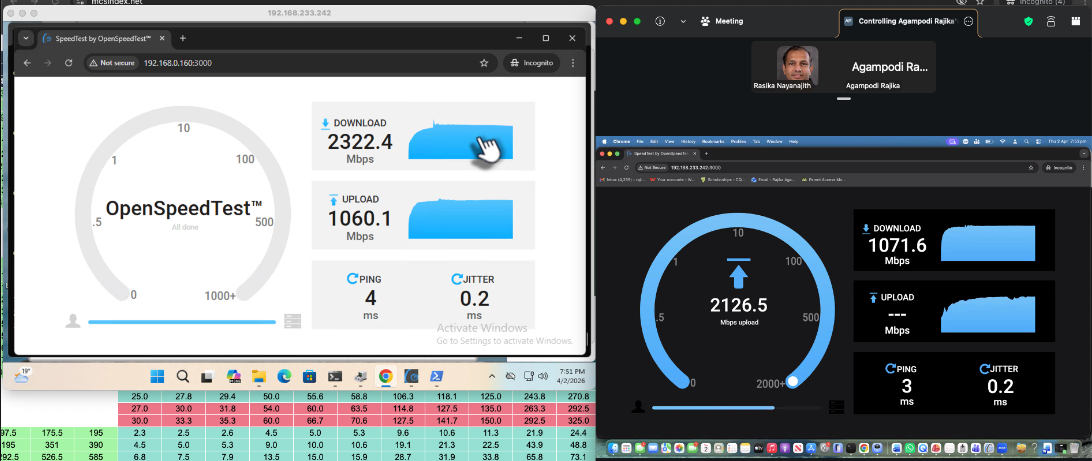Click the server icon beside progress bar
This screenshot has height=461, width=1092.
(292, 321)
